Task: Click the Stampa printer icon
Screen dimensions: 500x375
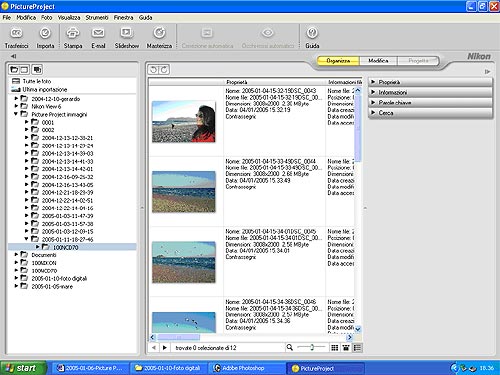Action: point(73,33)
